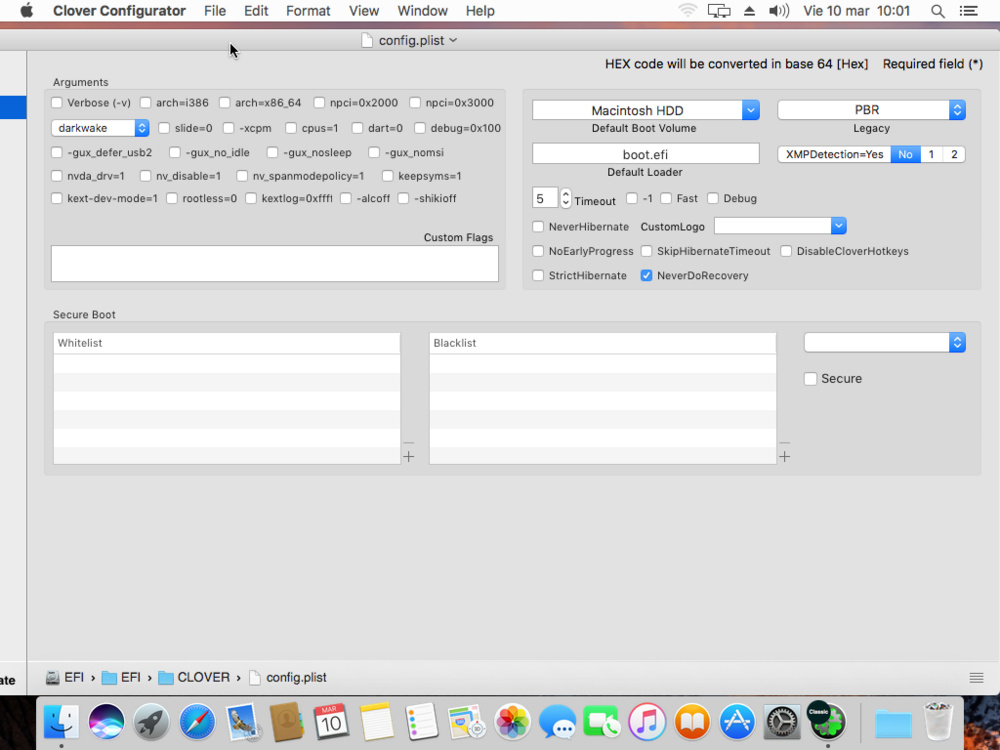Click the Default Loader boot.efi field
This screenshot has height=750, width=1000.
[645, 154]
